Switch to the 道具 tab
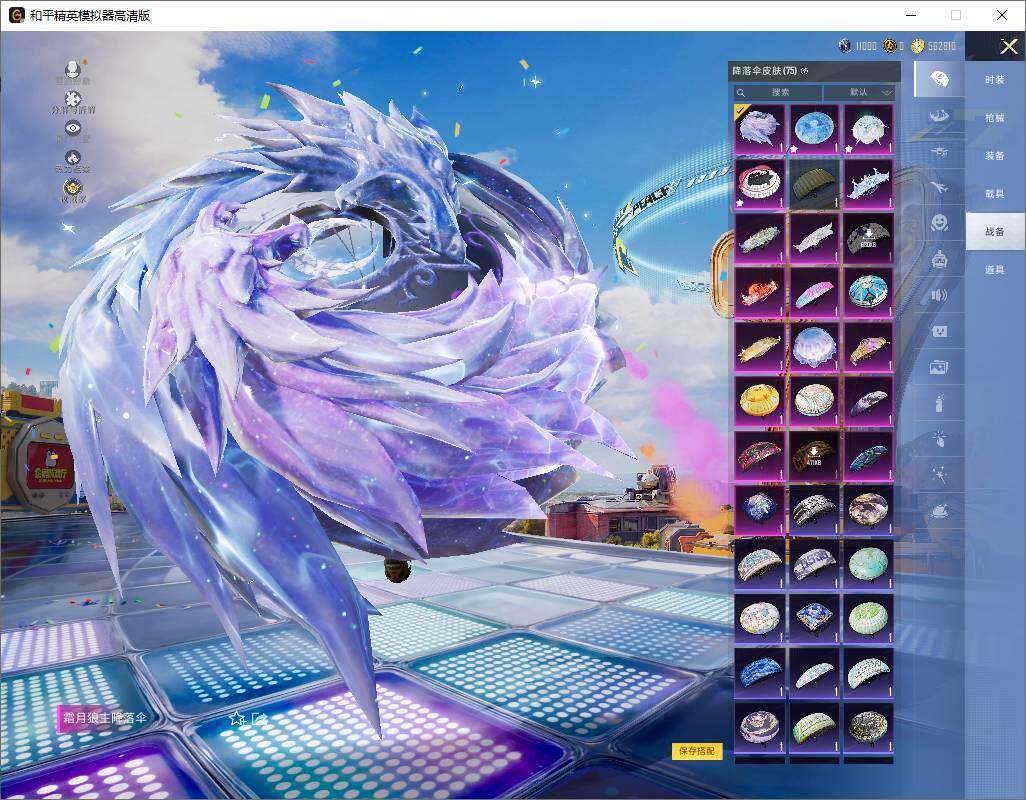 coord(995,270)
